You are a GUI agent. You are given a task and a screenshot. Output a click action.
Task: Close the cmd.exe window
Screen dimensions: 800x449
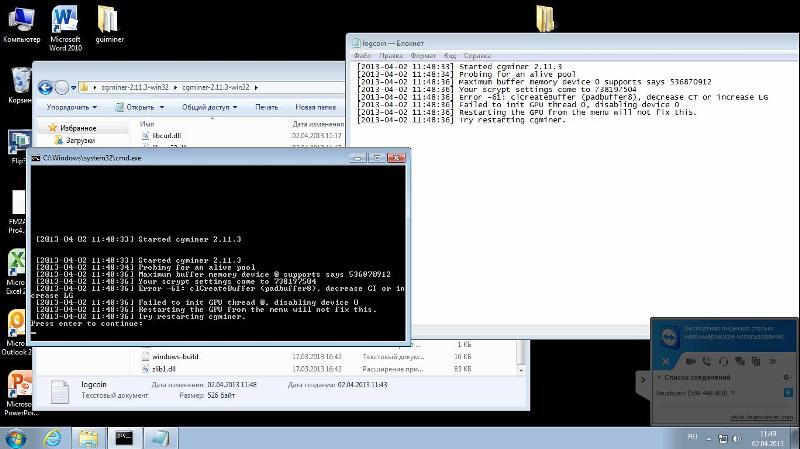coord(396,158)
